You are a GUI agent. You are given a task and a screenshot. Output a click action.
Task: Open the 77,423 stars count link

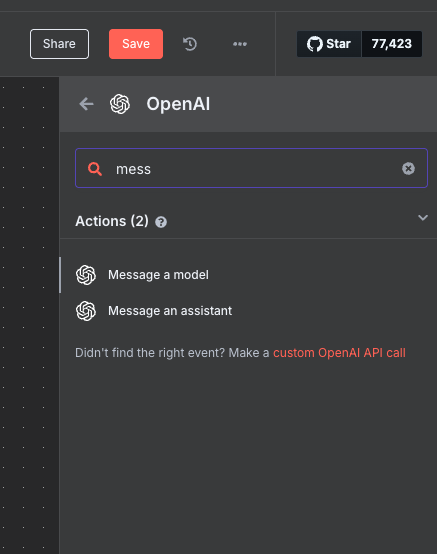coord(391,44)
